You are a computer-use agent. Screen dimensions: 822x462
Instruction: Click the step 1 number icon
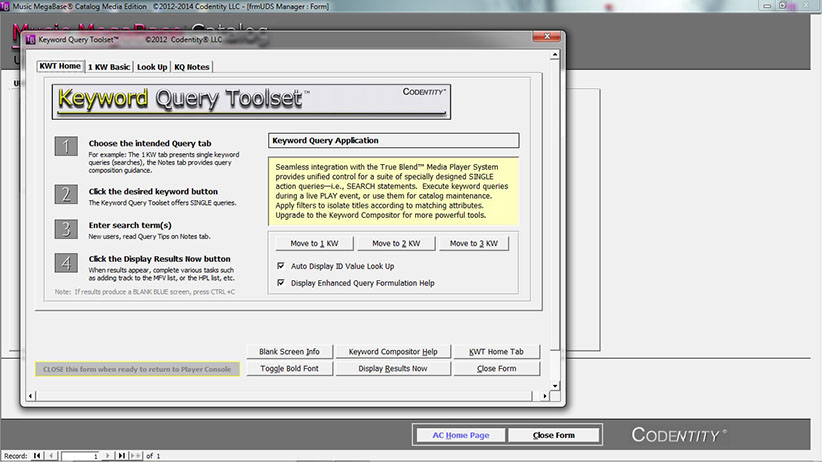[66, 148]
